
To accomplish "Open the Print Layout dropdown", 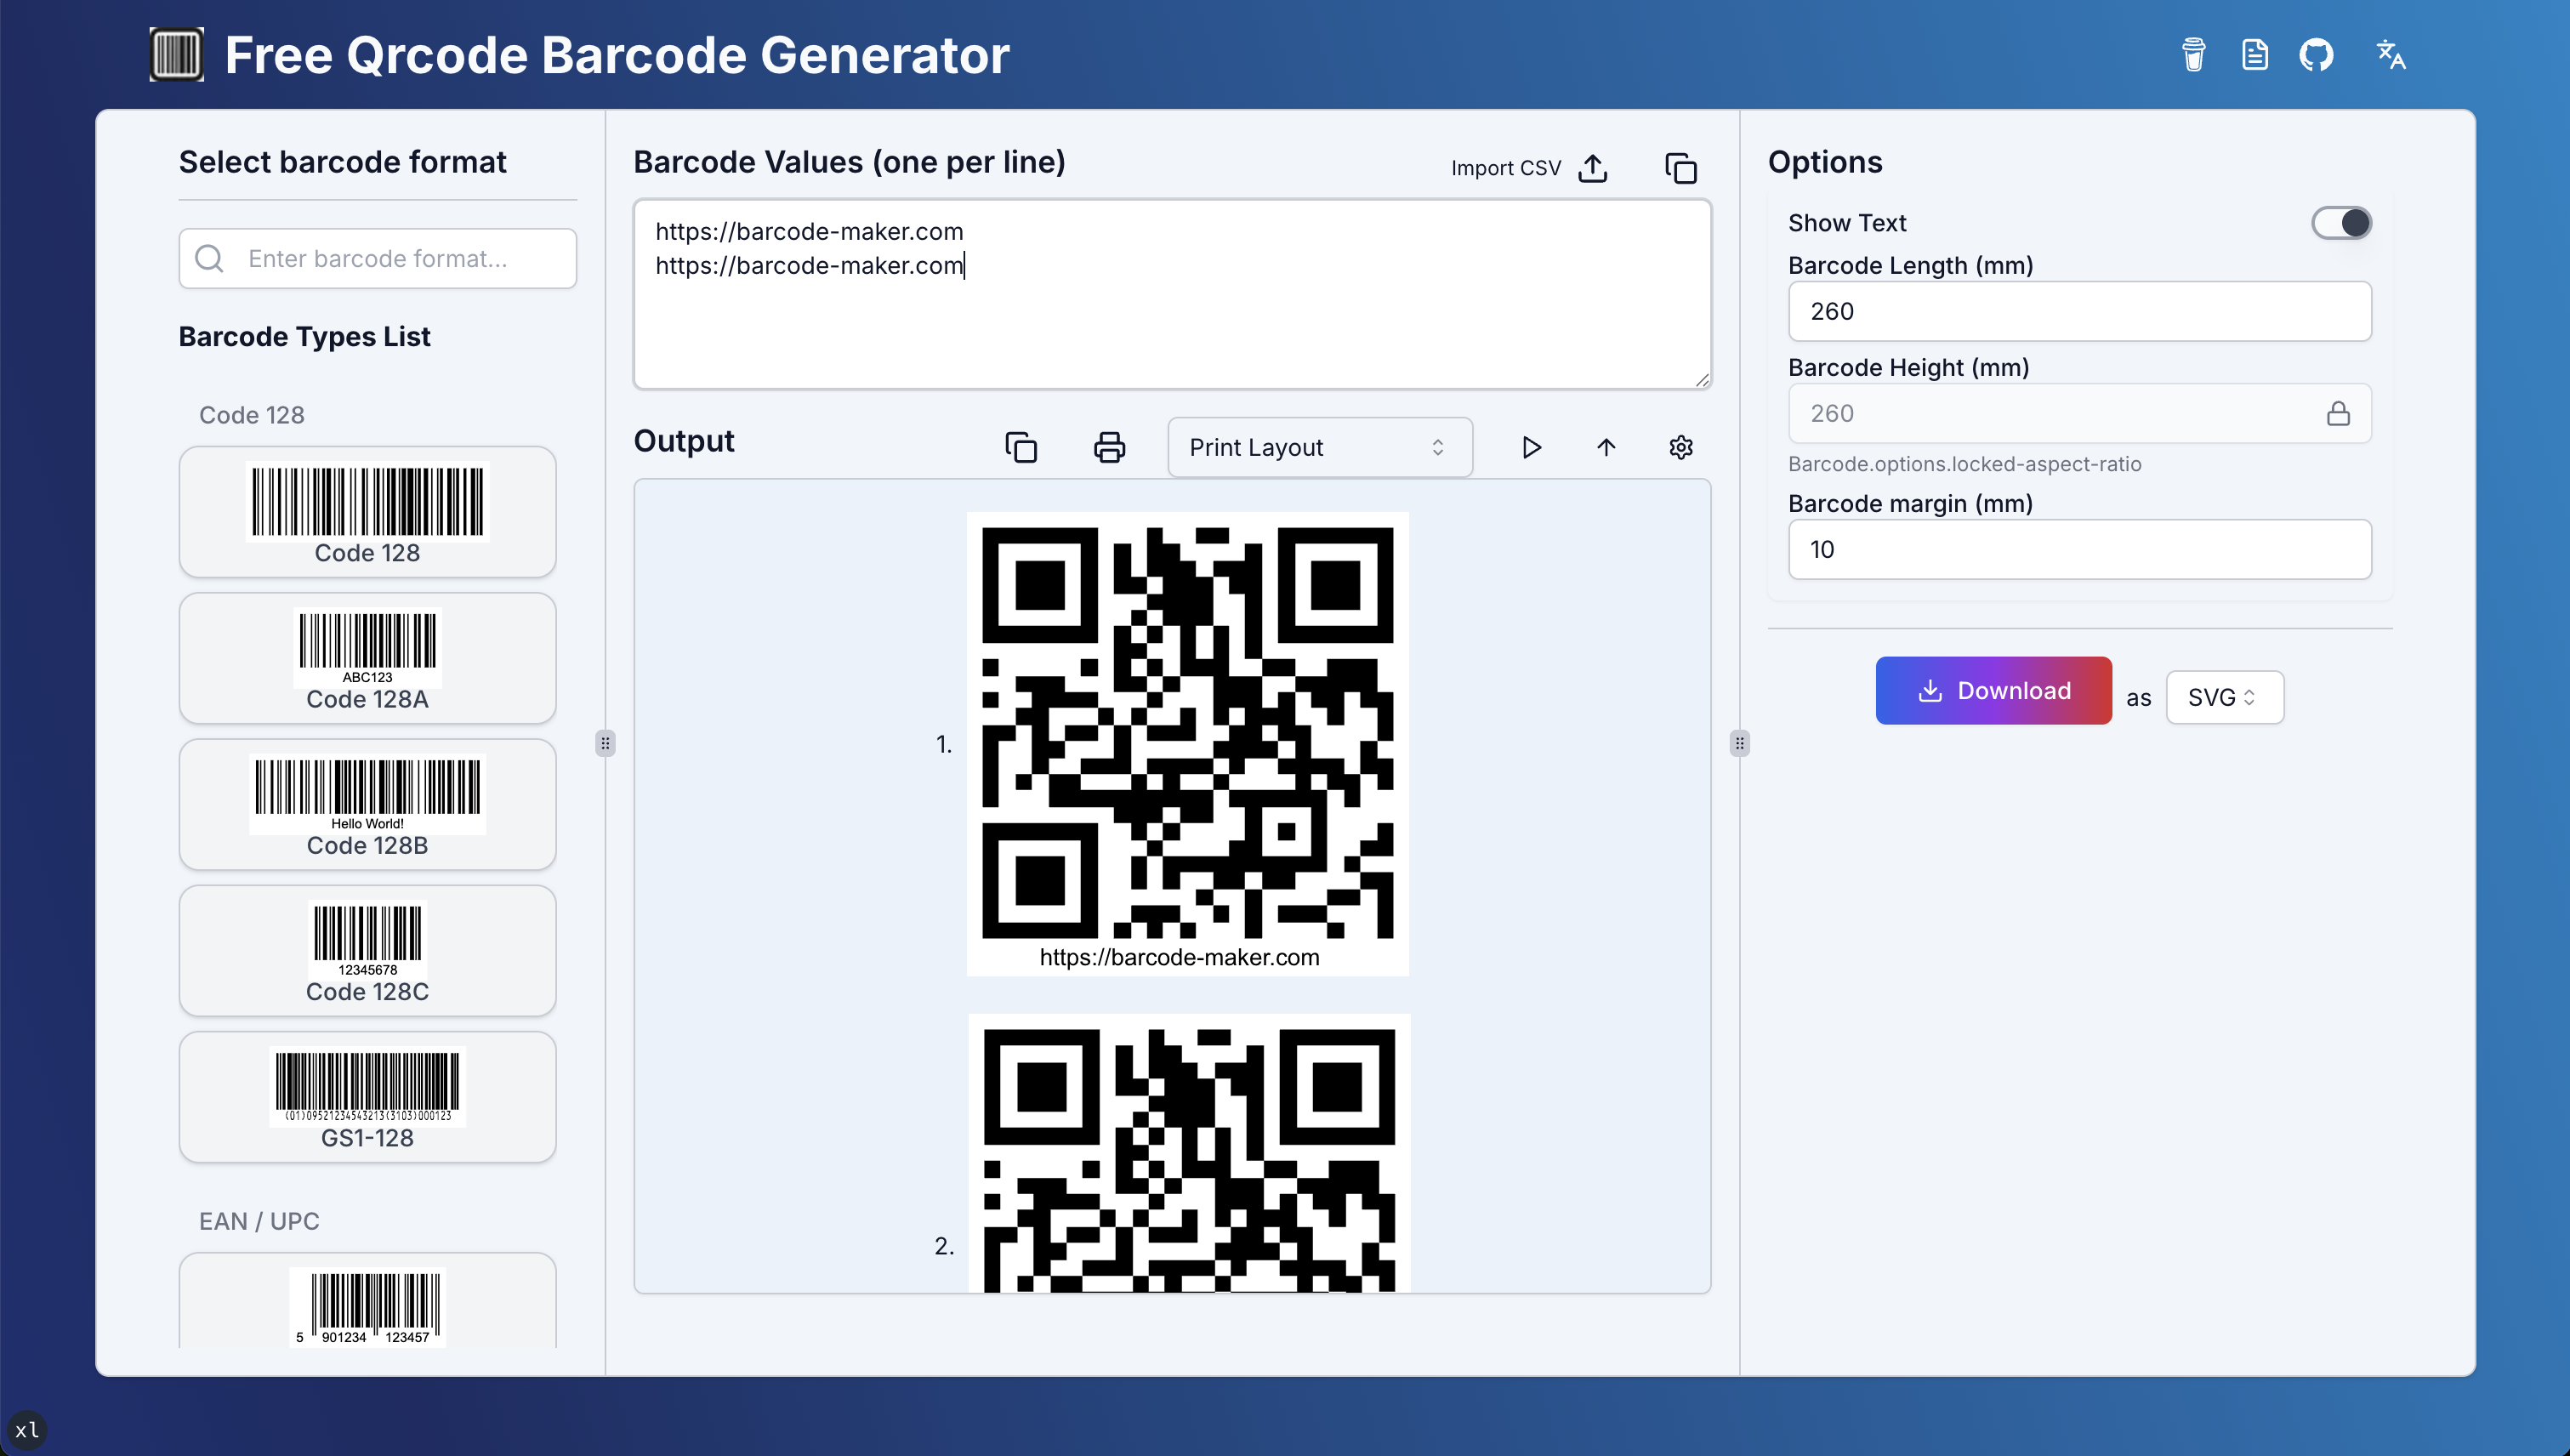I will (x=1319, y=447).
